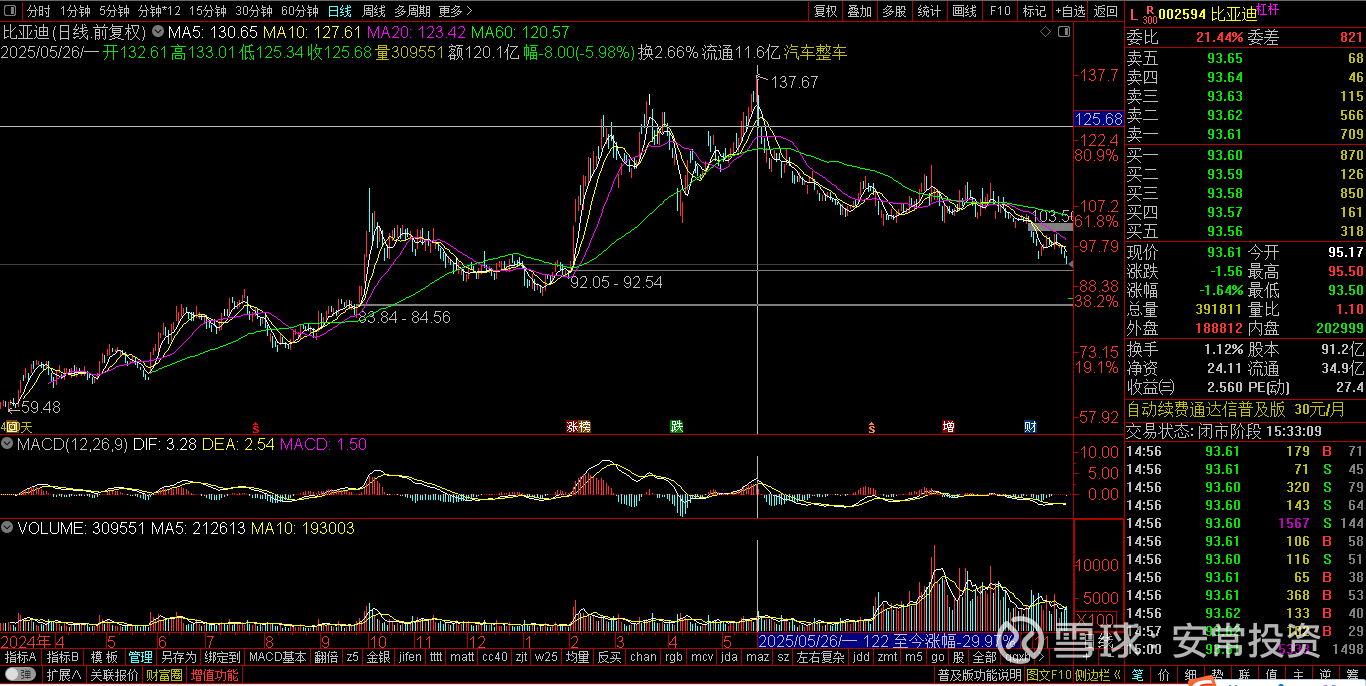This screenshot has height=686, width=1366.
Task: Expand the main chart indicator arrow beside 比亚迪
Action: pyautogui.click(x=158, y=32)
